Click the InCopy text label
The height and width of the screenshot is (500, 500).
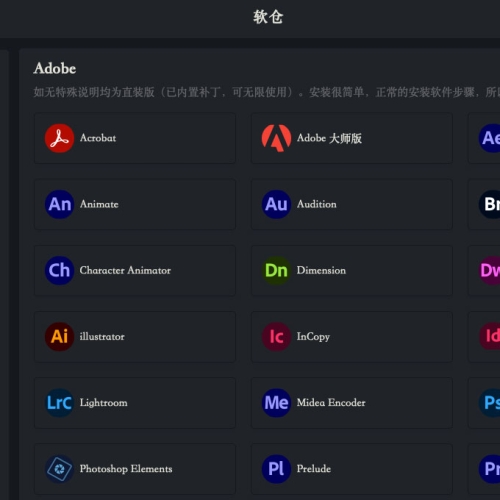pyautogui.click(x=313, y=337)
